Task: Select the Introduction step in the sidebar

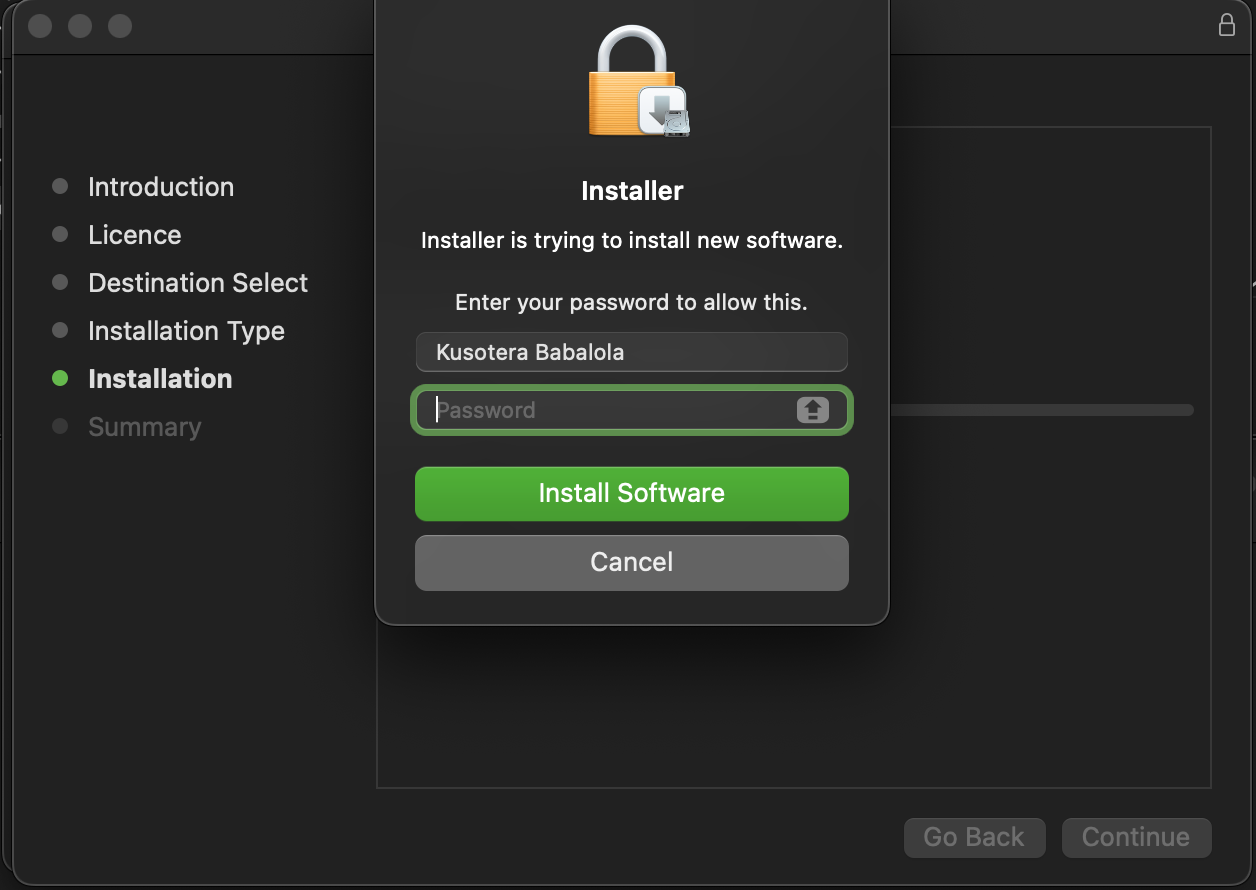Action: (x=161, y=187)
